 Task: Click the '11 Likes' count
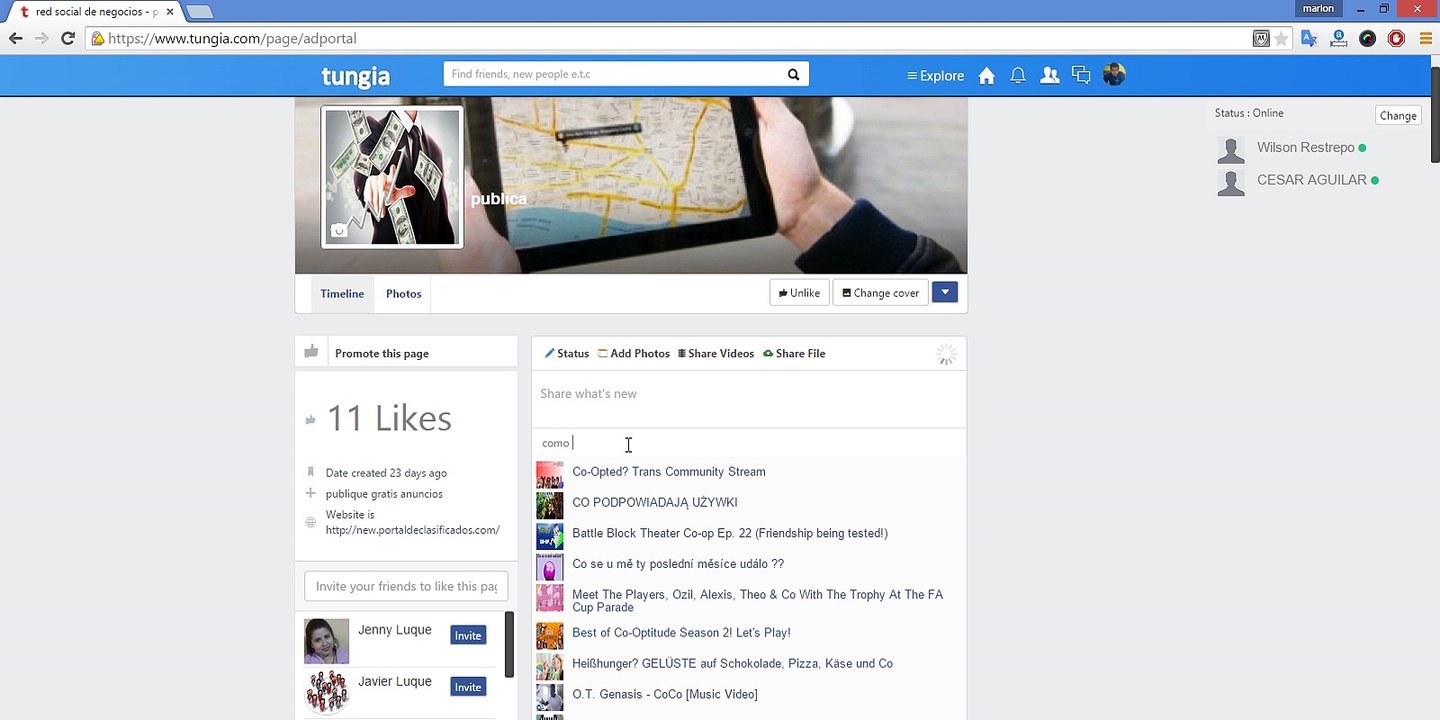tap(389, 419)
